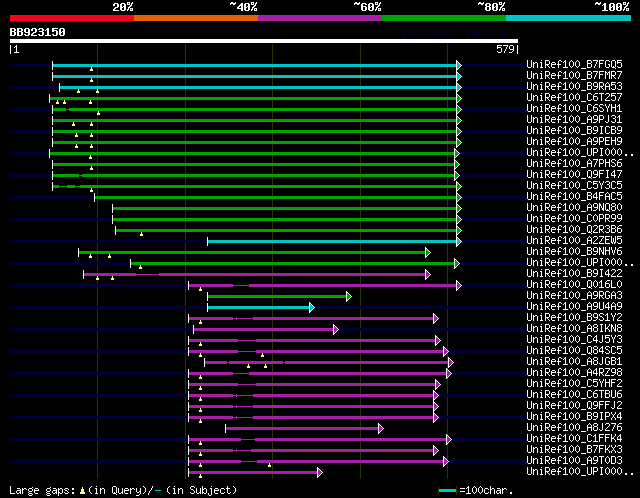Image resolution: width=640 pixels, height=498 pixels.
Task: Select hit label UniRef100_B7FMR7
Action: tap(574, 76)
